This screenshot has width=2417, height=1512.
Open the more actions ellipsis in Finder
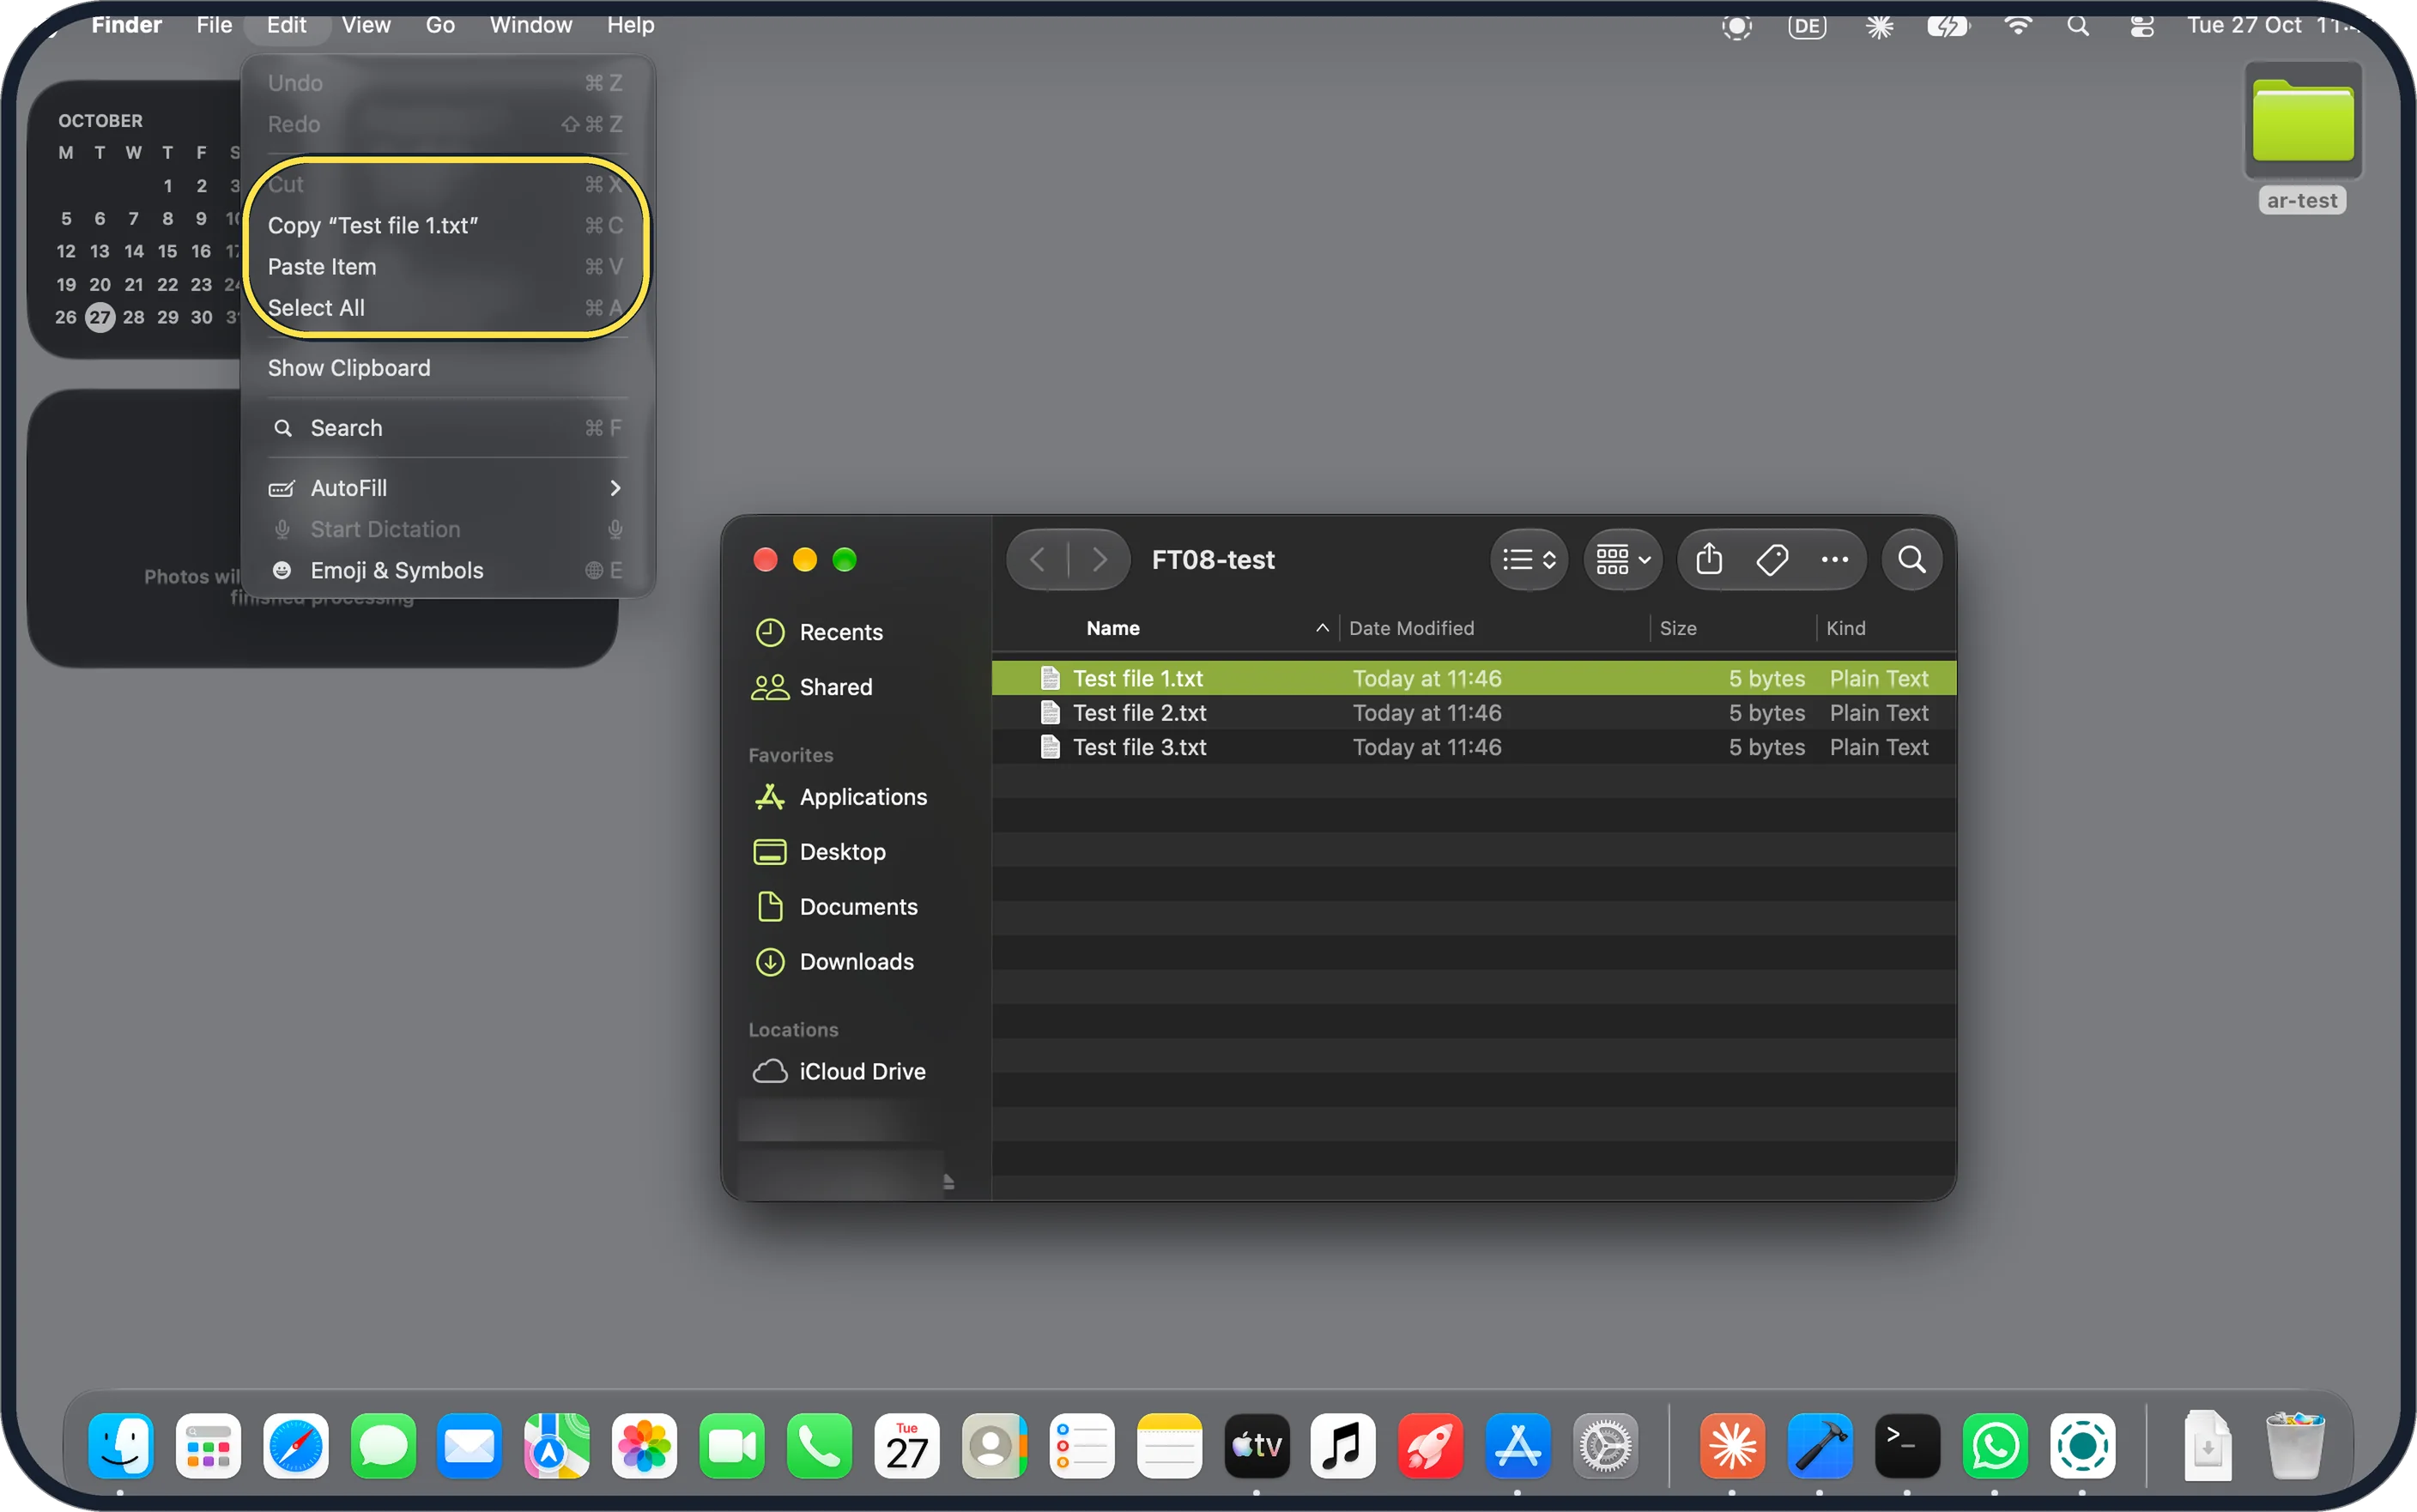(1835, 559)
